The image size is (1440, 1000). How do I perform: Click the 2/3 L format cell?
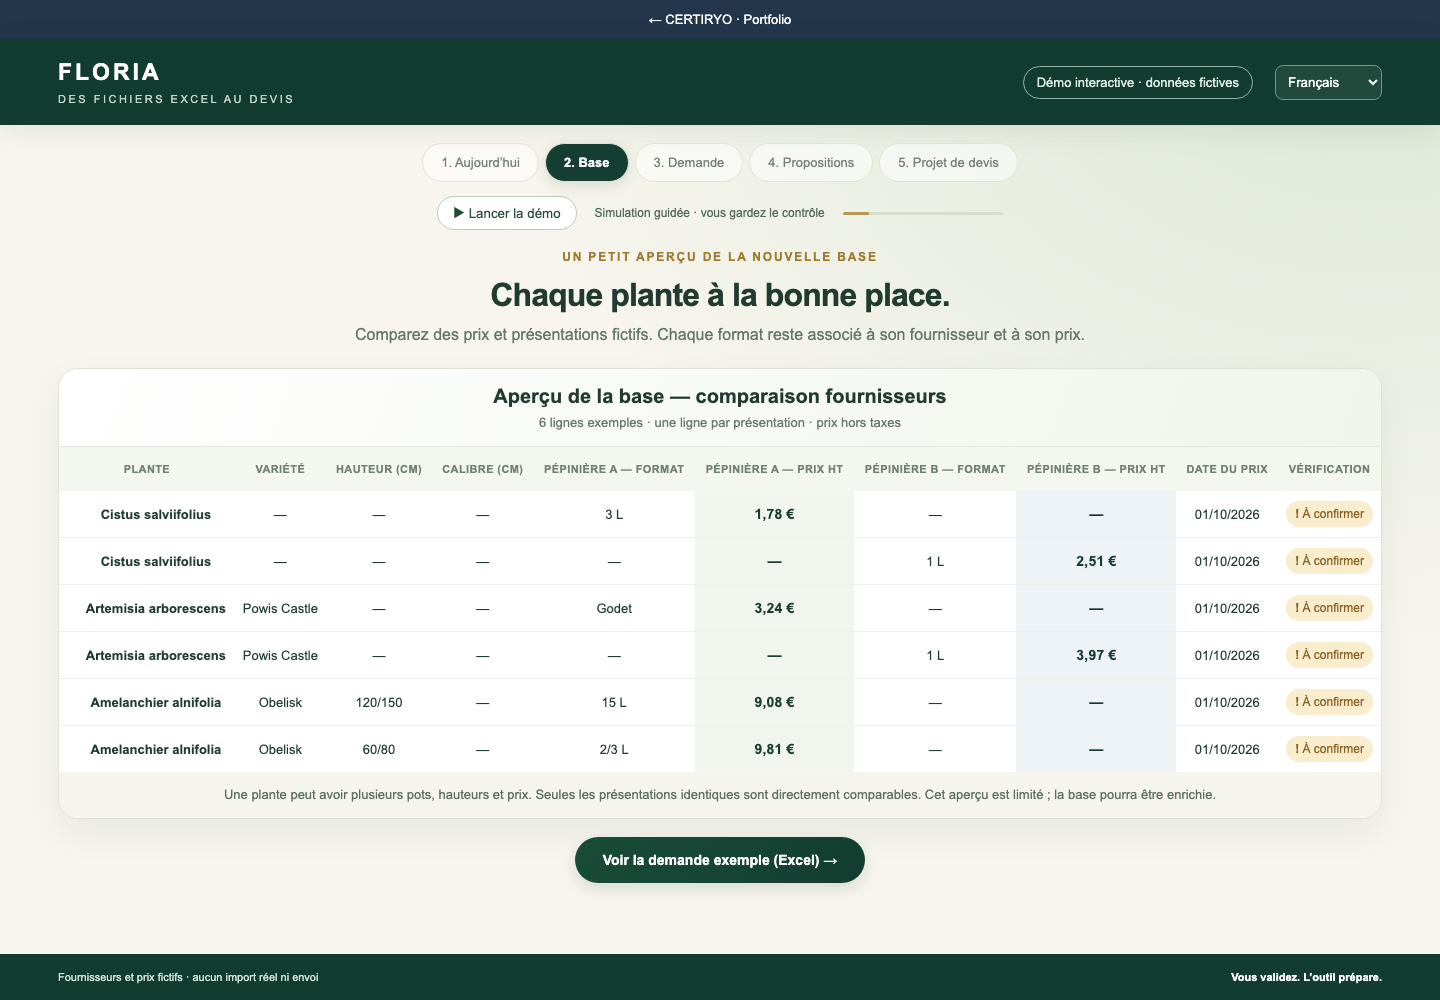[614, 749]
